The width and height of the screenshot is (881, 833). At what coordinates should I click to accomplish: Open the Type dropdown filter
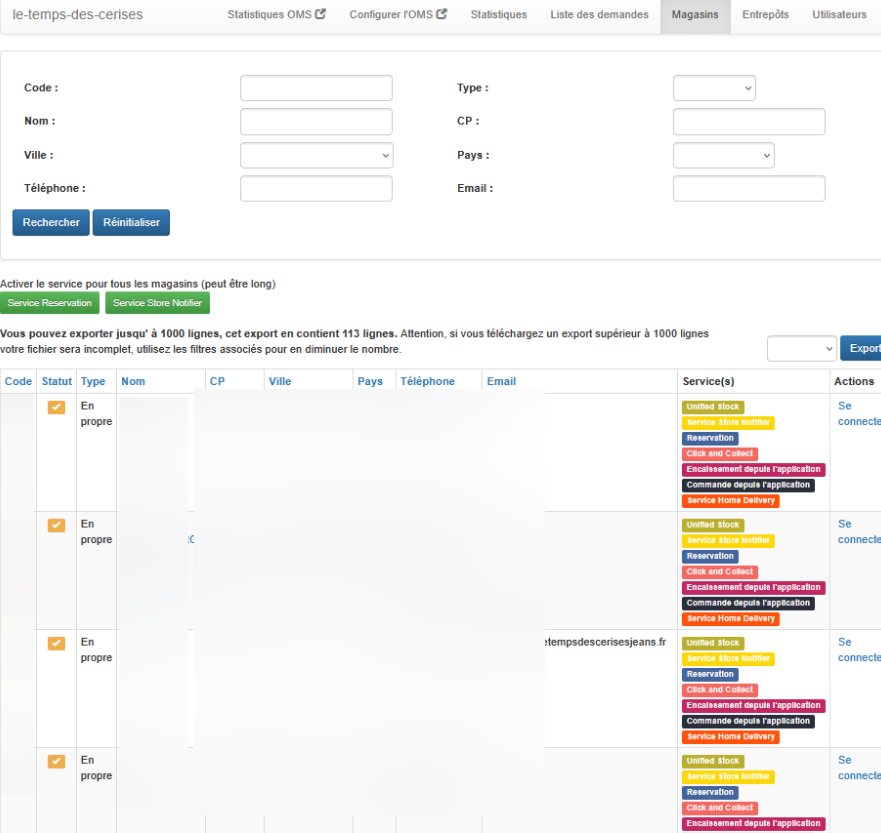(x=714, y=88)
